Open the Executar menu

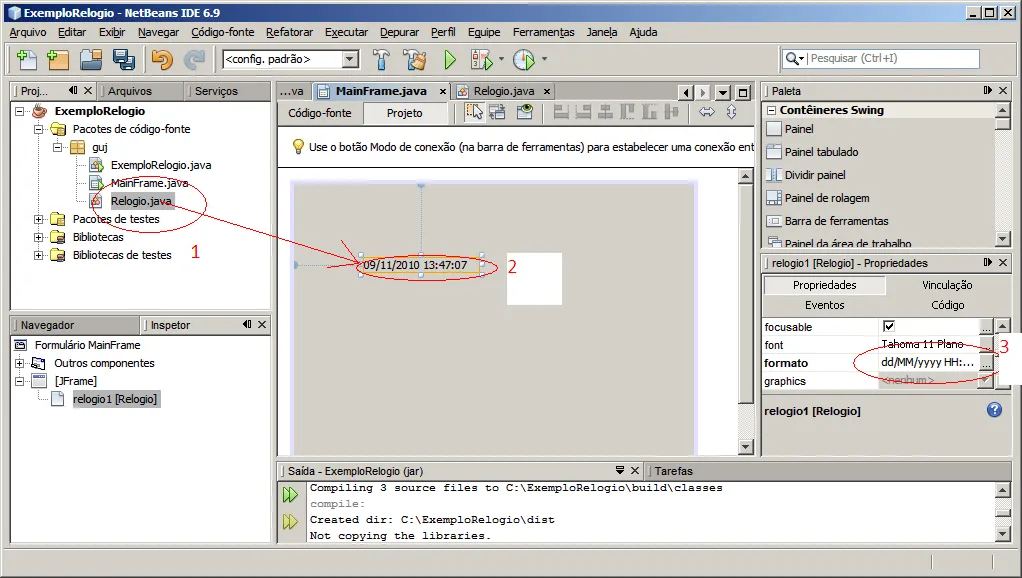point(346,32)
